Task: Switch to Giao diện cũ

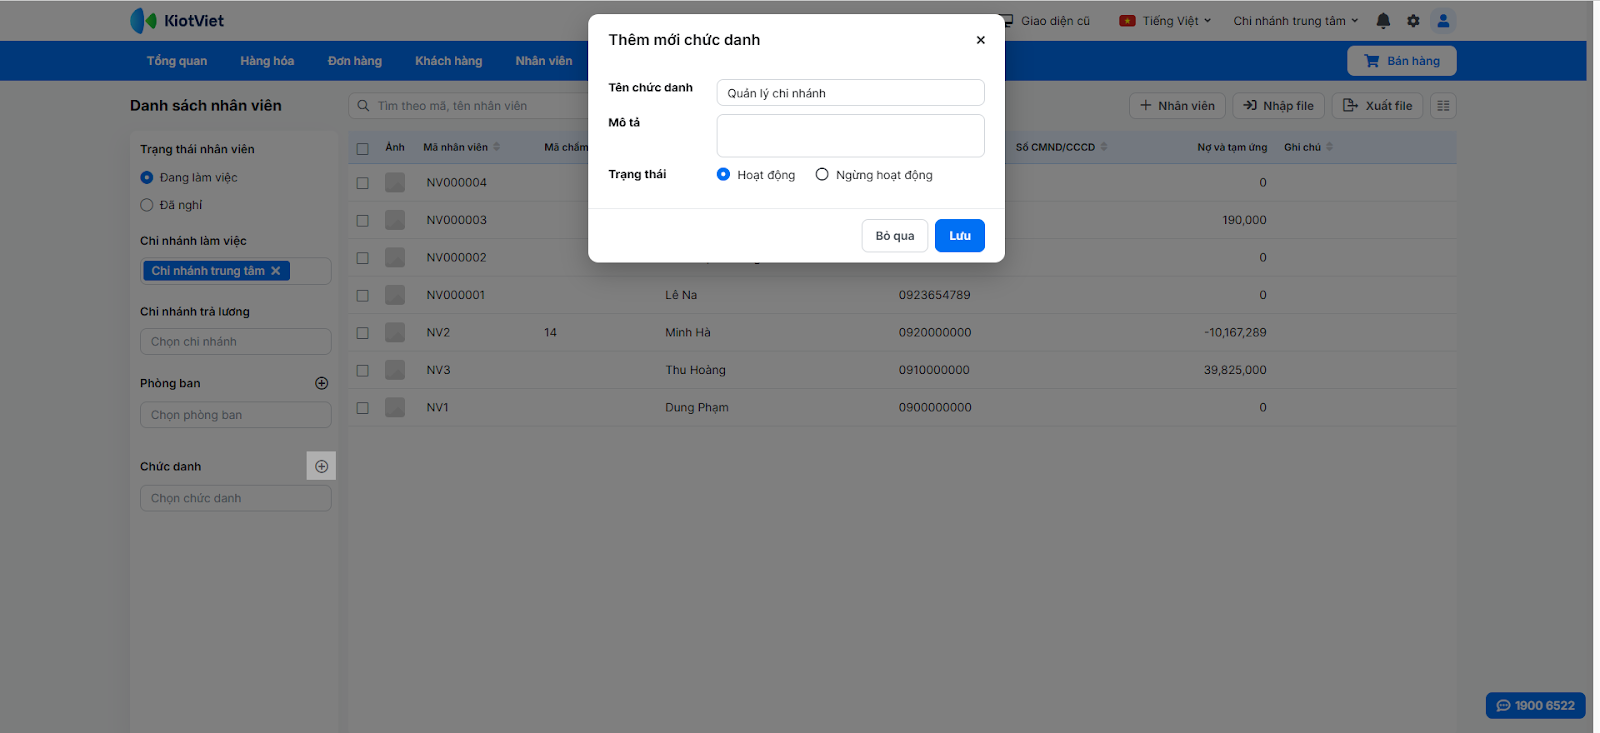Action: 1046,21
